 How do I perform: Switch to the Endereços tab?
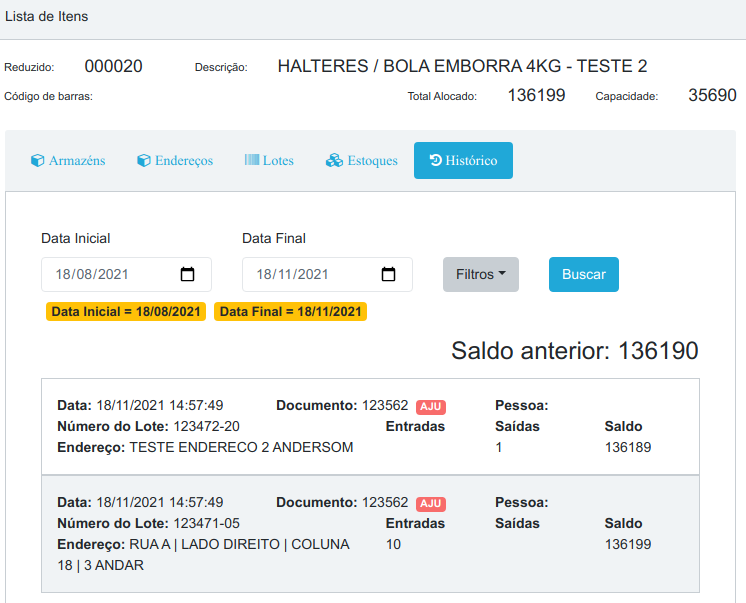point(175,160)
